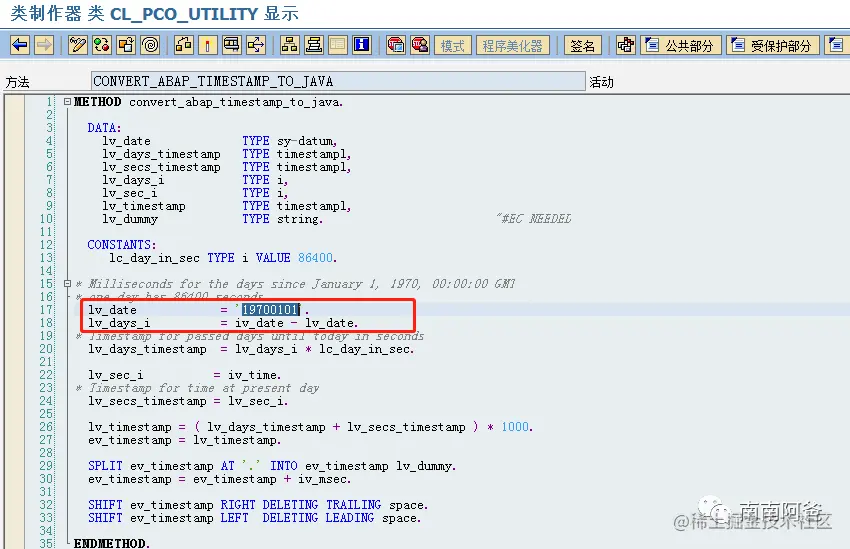Click lv_secs_timestamp declaration on line 6
The image size is (850, 549).
click(x=162, y=167)
